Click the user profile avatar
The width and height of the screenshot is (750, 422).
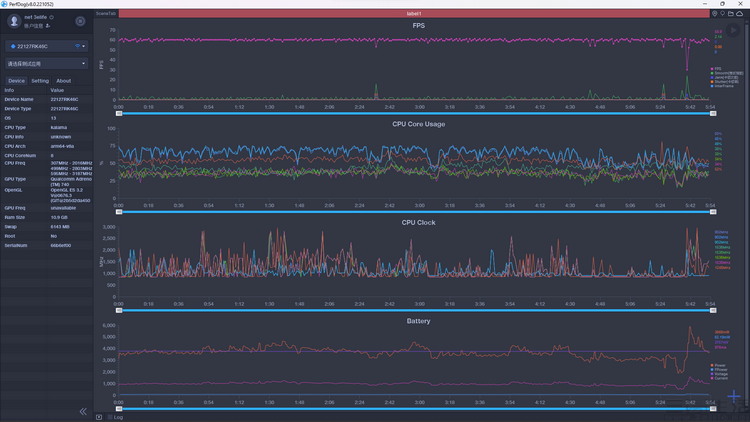(14, 21)
